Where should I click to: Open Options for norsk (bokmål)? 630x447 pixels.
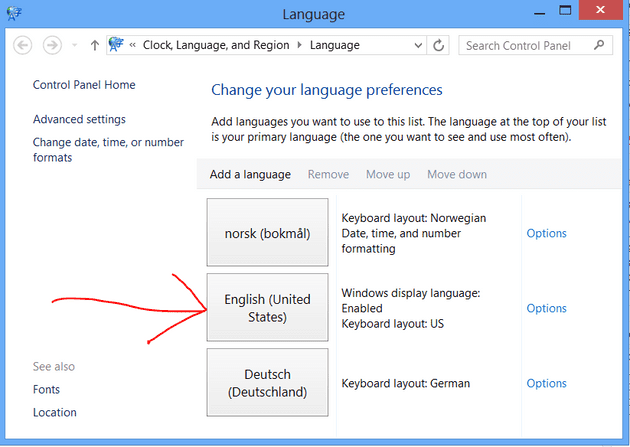coord(546,233)
